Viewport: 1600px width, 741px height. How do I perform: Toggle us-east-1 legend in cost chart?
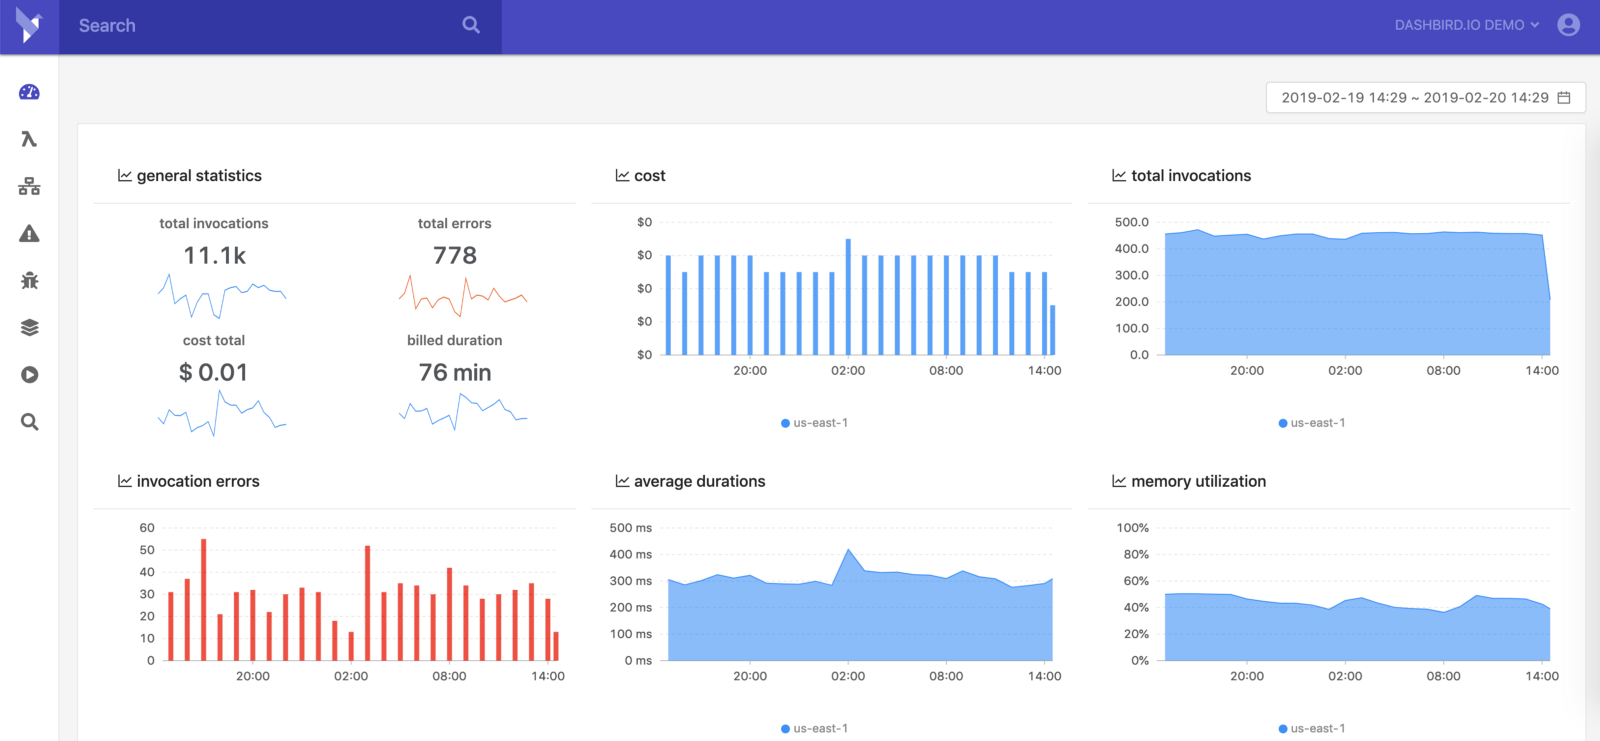814,423
